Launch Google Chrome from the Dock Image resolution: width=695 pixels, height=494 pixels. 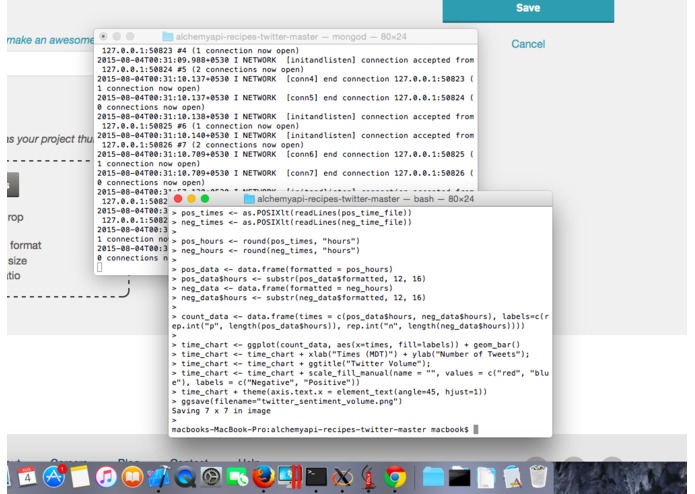click(x=395, y=477)
